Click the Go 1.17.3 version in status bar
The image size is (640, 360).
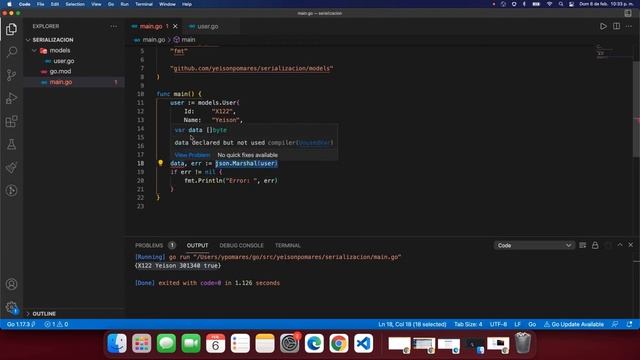point(21,324)
